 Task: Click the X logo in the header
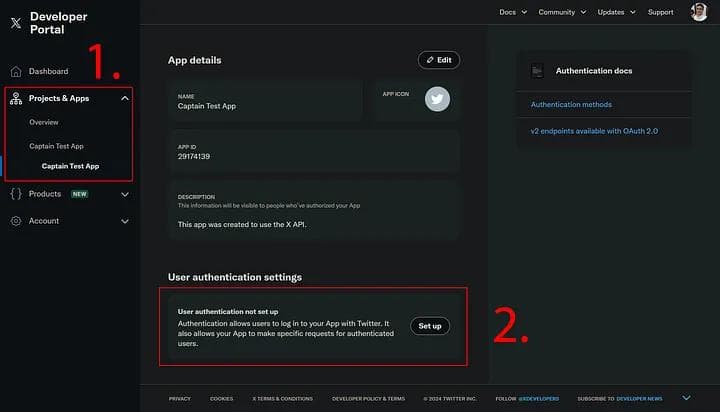click(16, 23)
